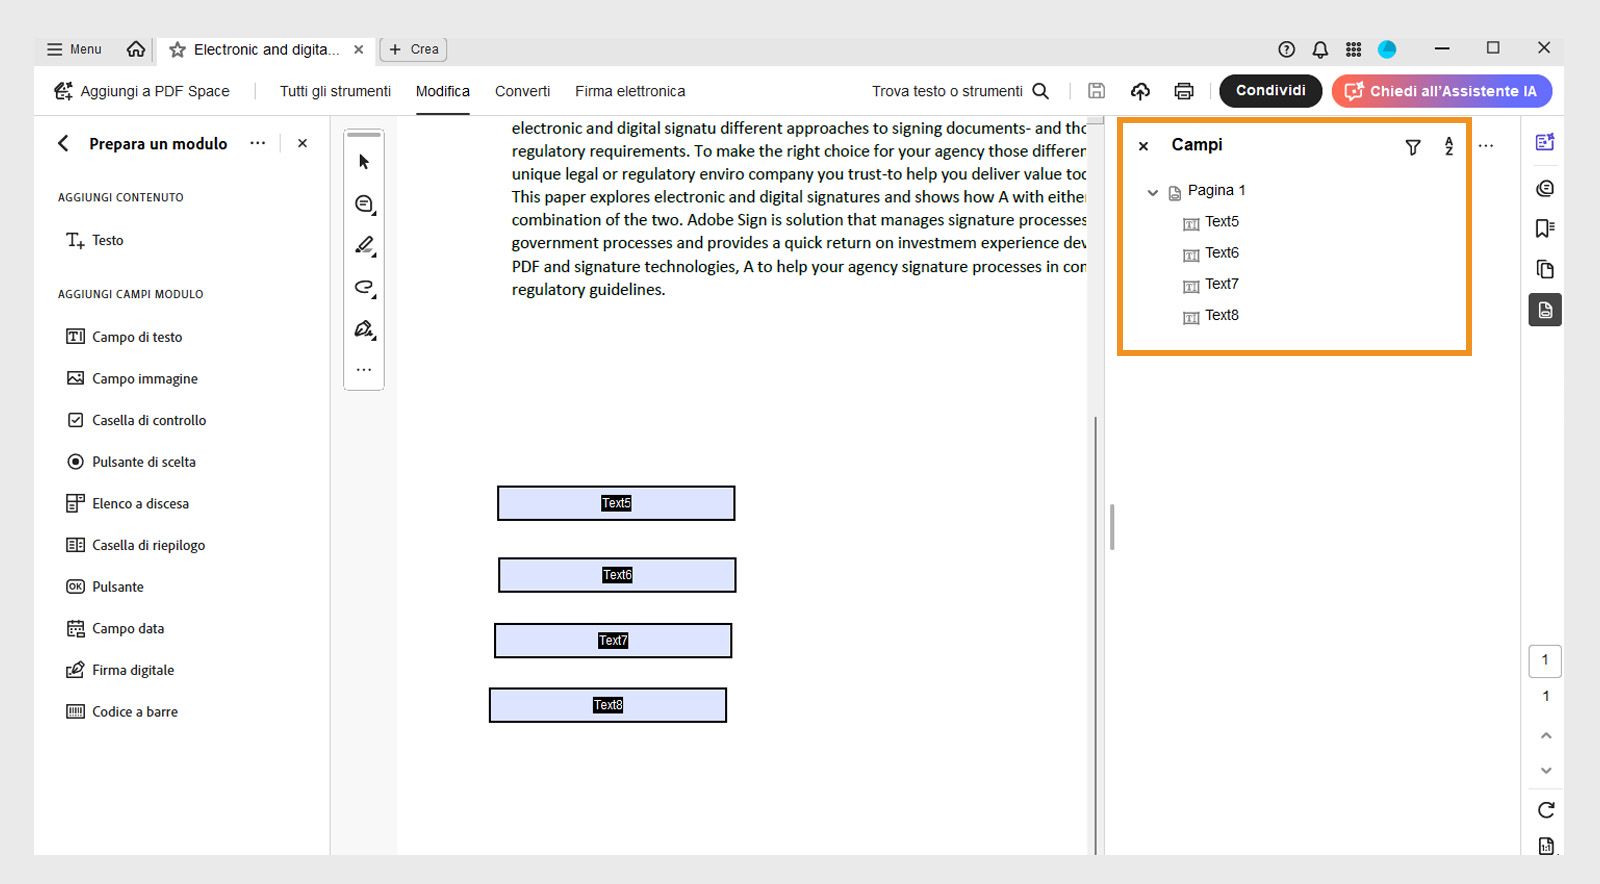Add a Casella di riepilogo field
1600x884 pixels.
tap(135, 545)
